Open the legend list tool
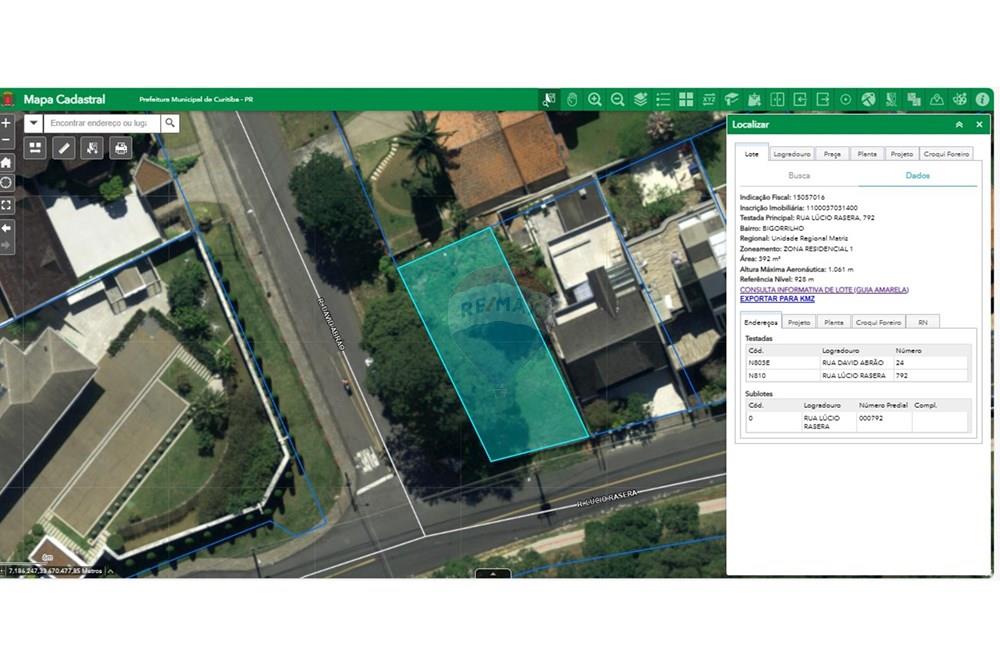The width and height of the screenshot is (1000, 667). click(663, 99)
